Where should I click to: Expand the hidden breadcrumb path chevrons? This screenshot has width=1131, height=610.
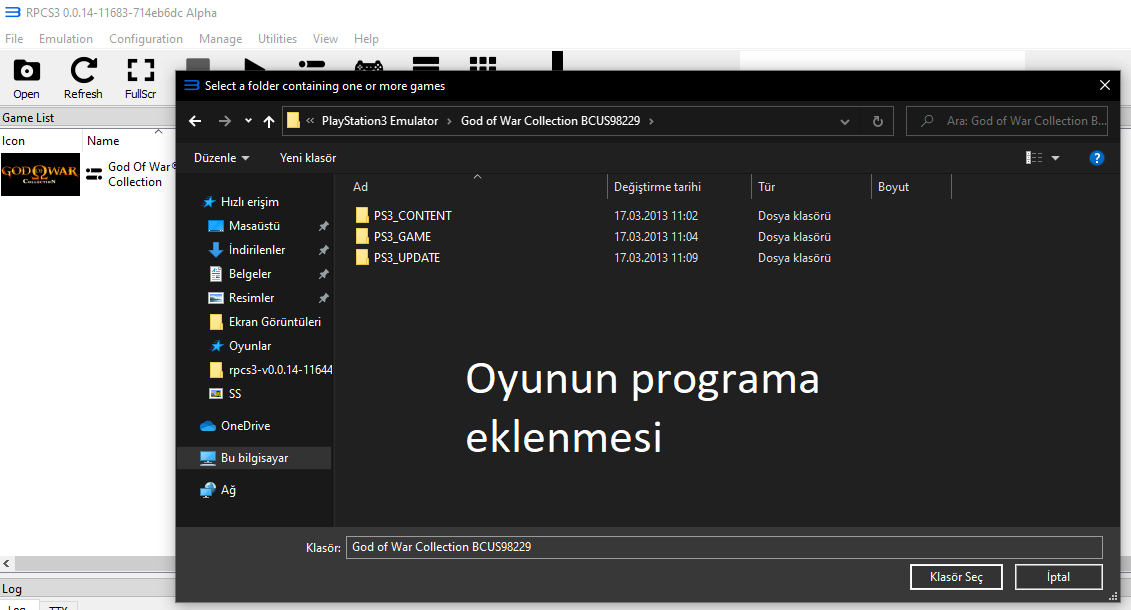pyautogui.click(x=310, y=121)
